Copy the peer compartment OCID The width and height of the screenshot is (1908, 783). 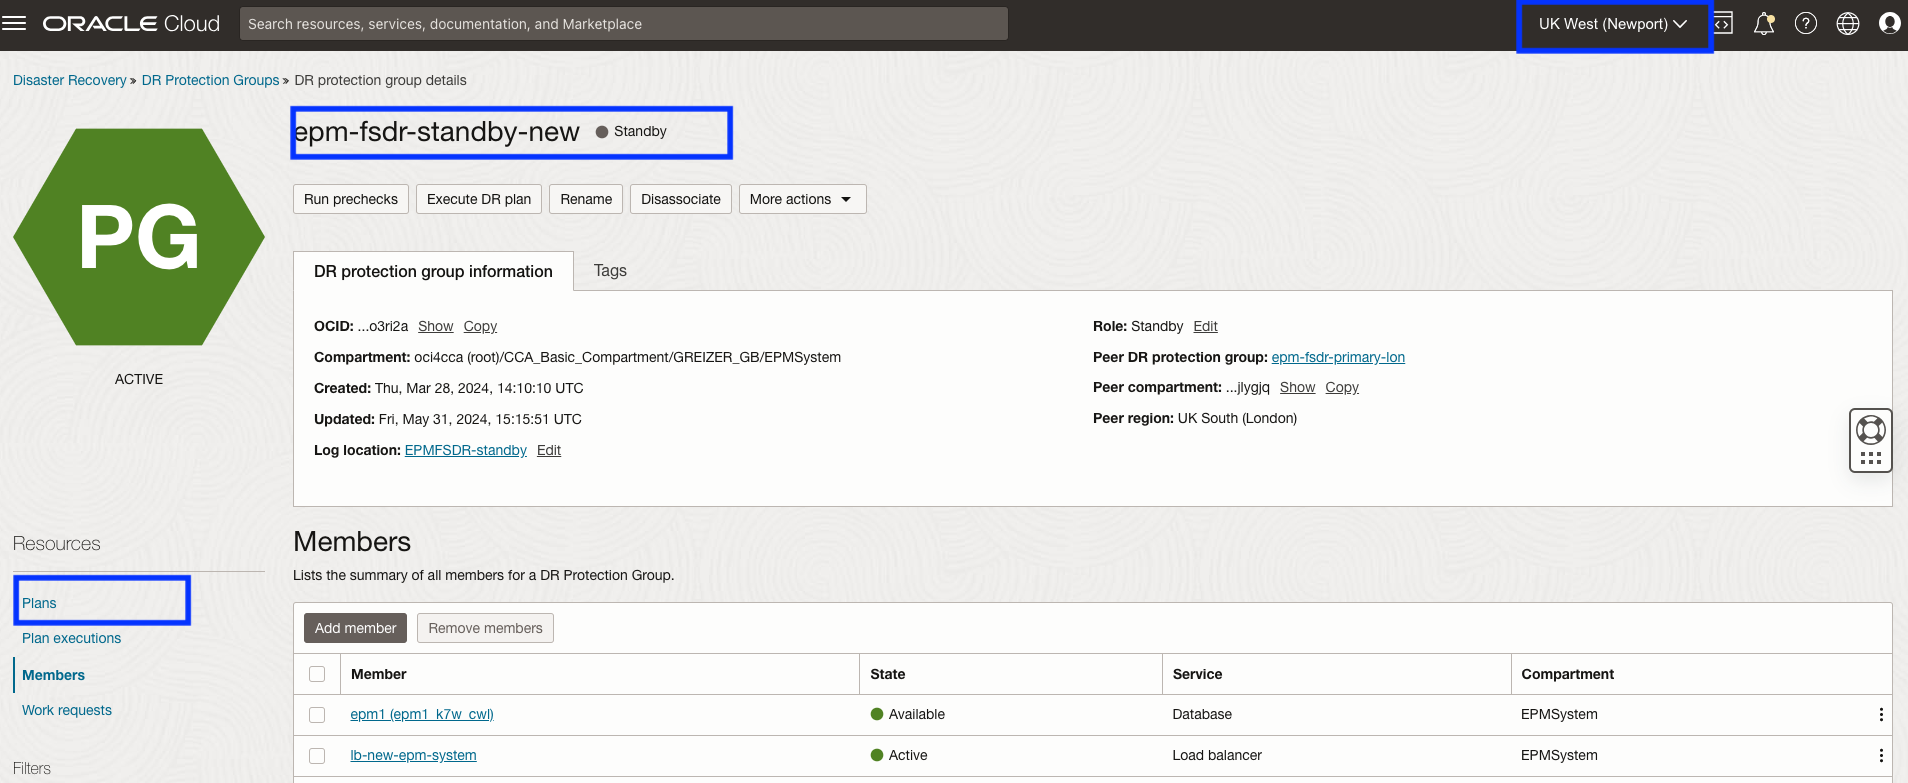[x=1342, y=387]
